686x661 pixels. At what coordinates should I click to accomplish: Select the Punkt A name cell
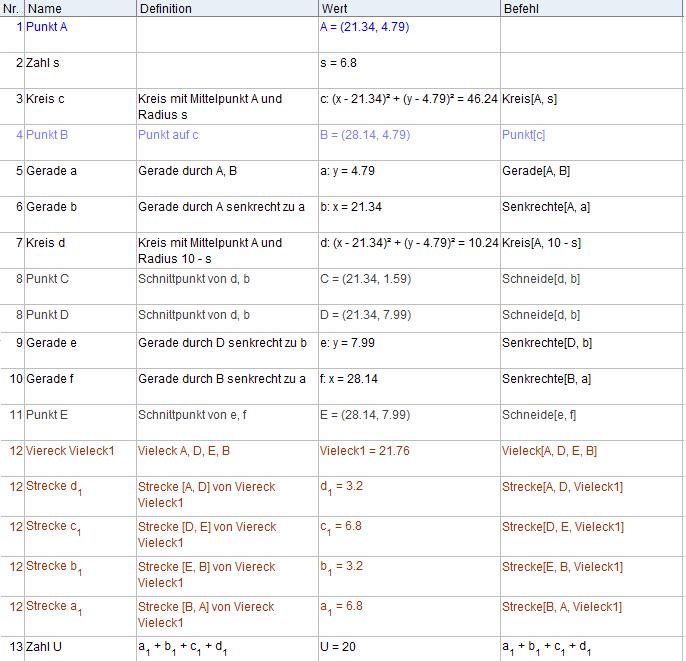click(x=47, y=27)
